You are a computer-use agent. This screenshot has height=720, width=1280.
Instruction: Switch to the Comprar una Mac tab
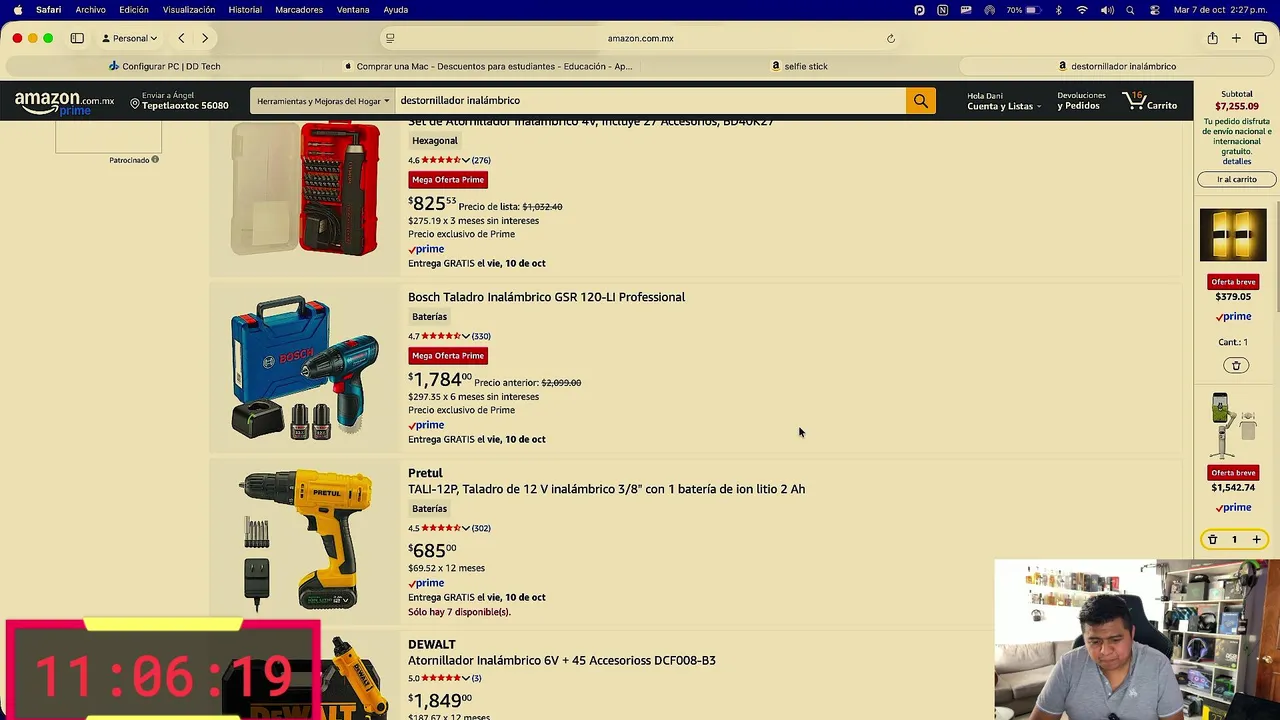click(488, 66)
